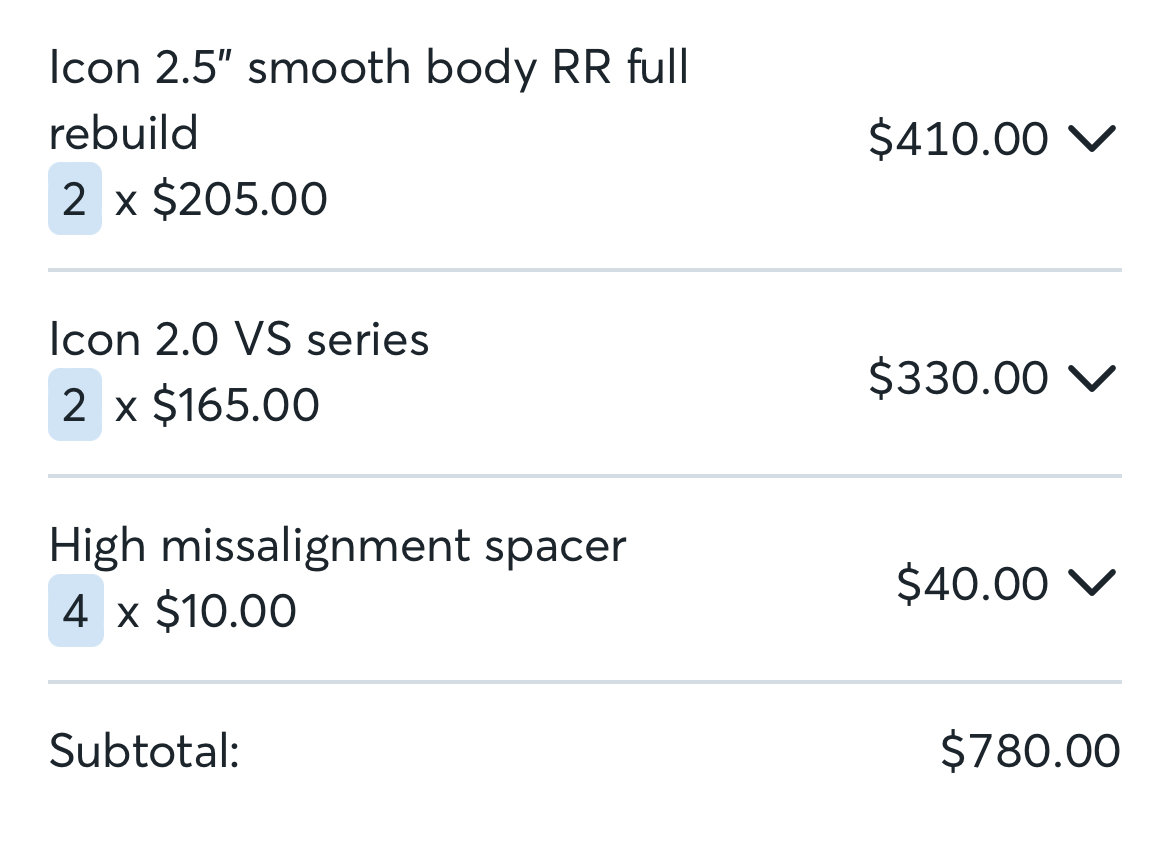Open Icon 2.5" smooth body RR full rebuild item
Image resolution: width=1170 pixels, height=851 pixels.
click(x=368, y=100)
